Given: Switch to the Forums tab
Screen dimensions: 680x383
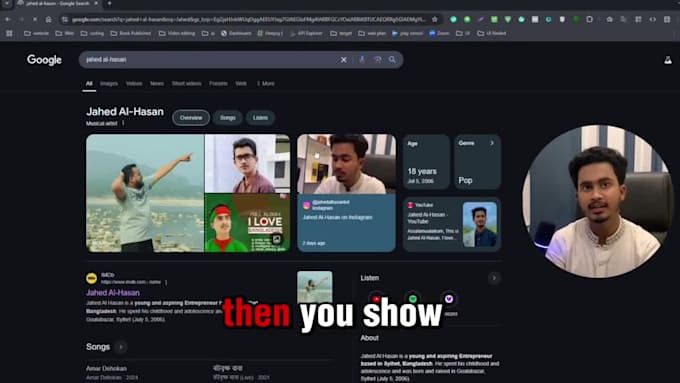Looking at the screenshot, I should pos(218,83).
